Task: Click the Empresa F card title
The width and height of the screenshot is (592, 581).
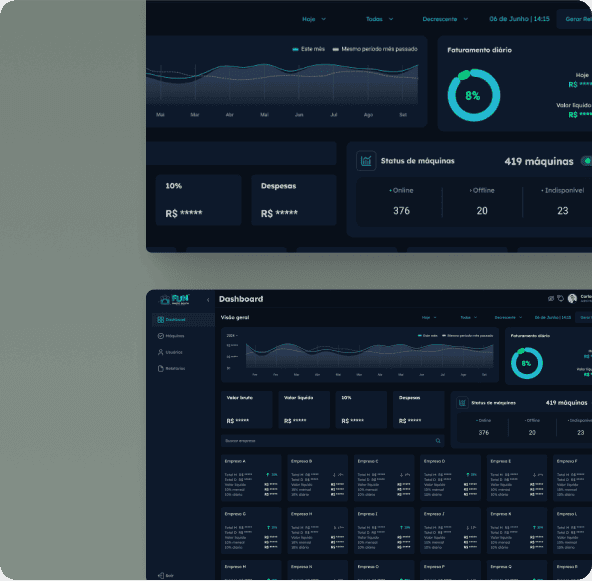Action: click(x=566, y=461)
